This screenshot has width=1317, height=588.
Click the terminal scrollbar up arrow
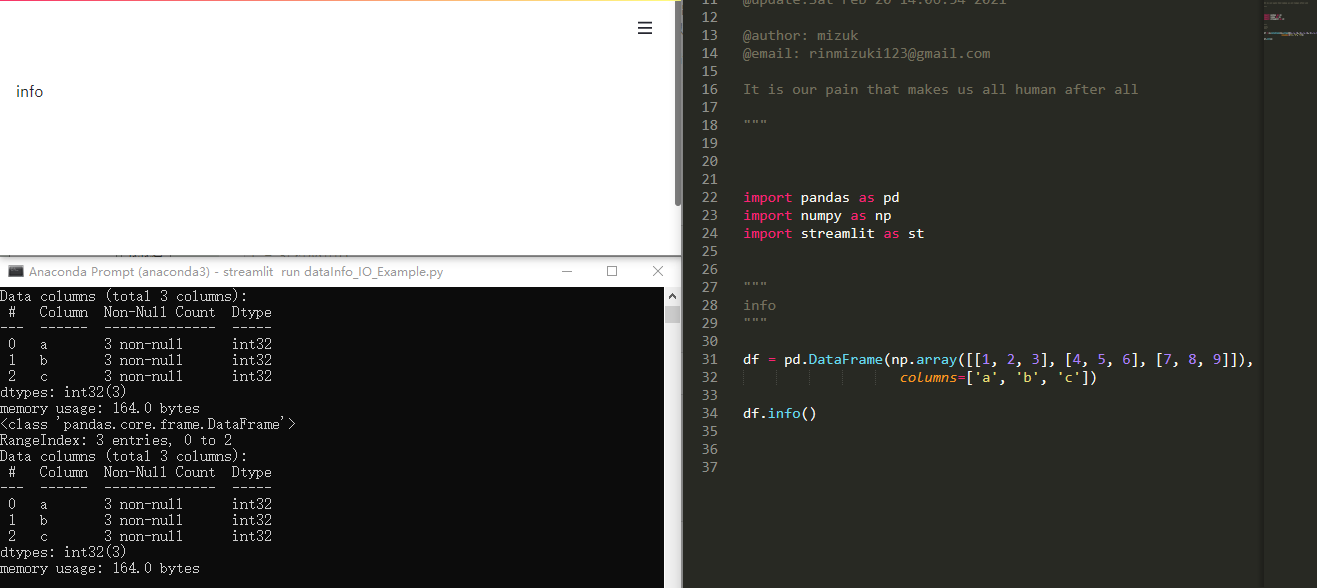[x=672, y=294]
